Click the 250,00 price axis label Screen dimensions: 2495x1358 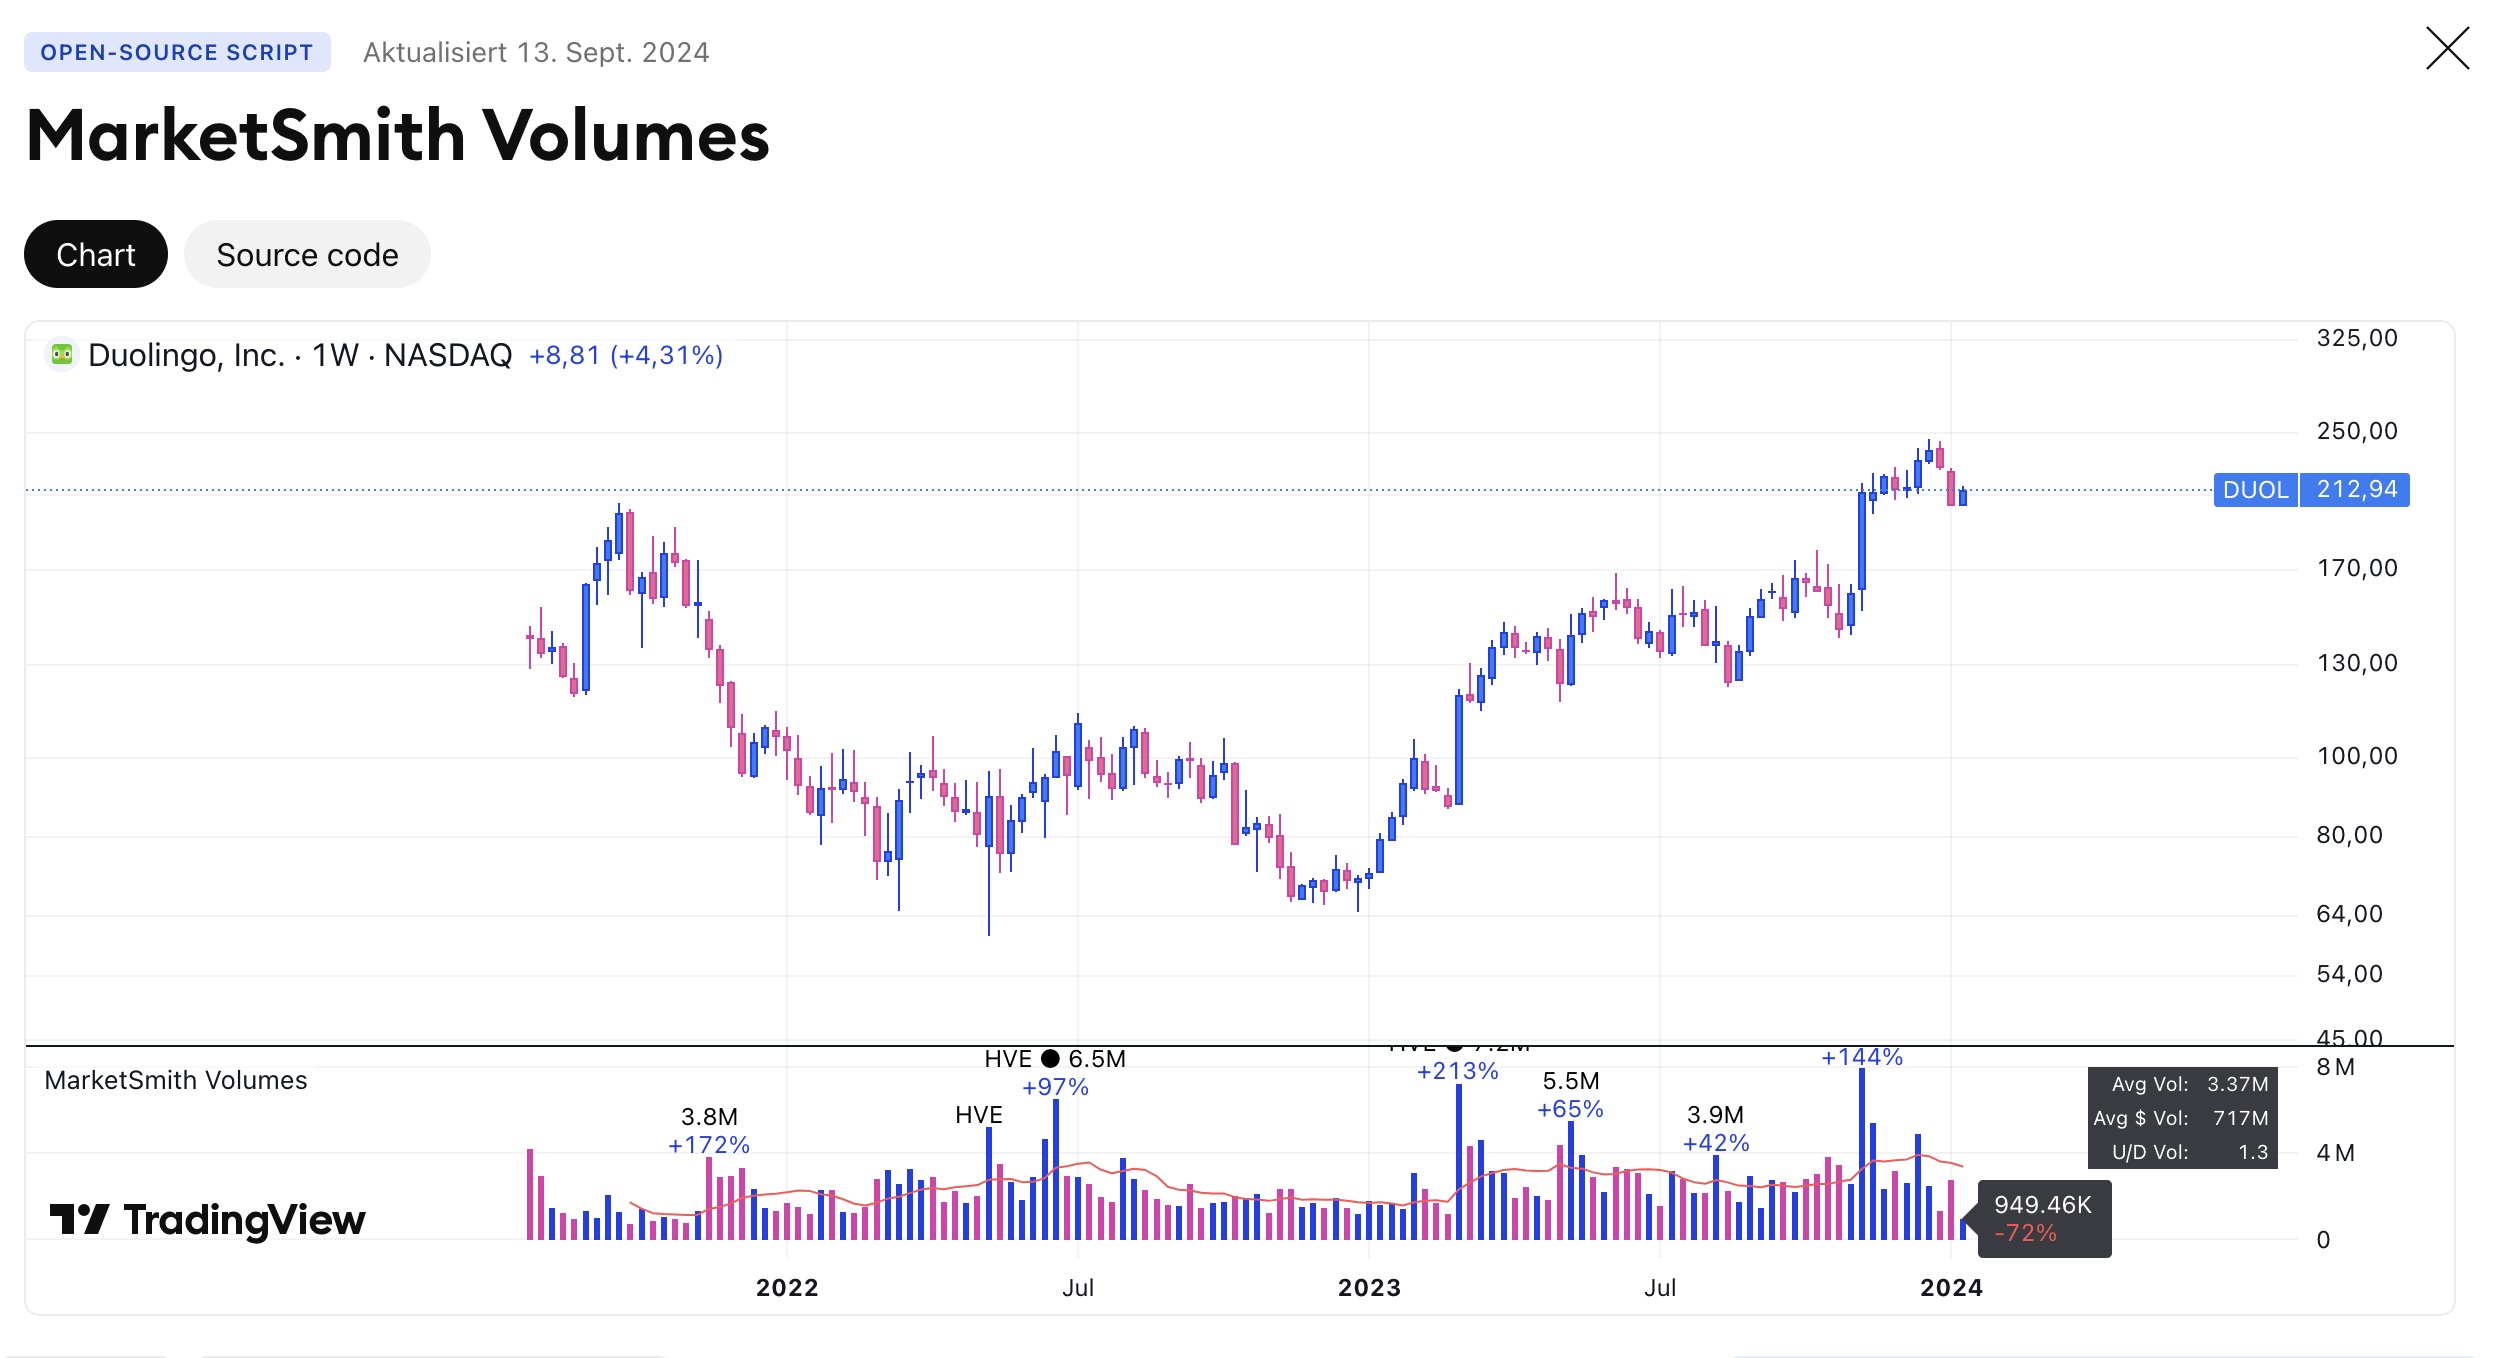pos(2357,431)
